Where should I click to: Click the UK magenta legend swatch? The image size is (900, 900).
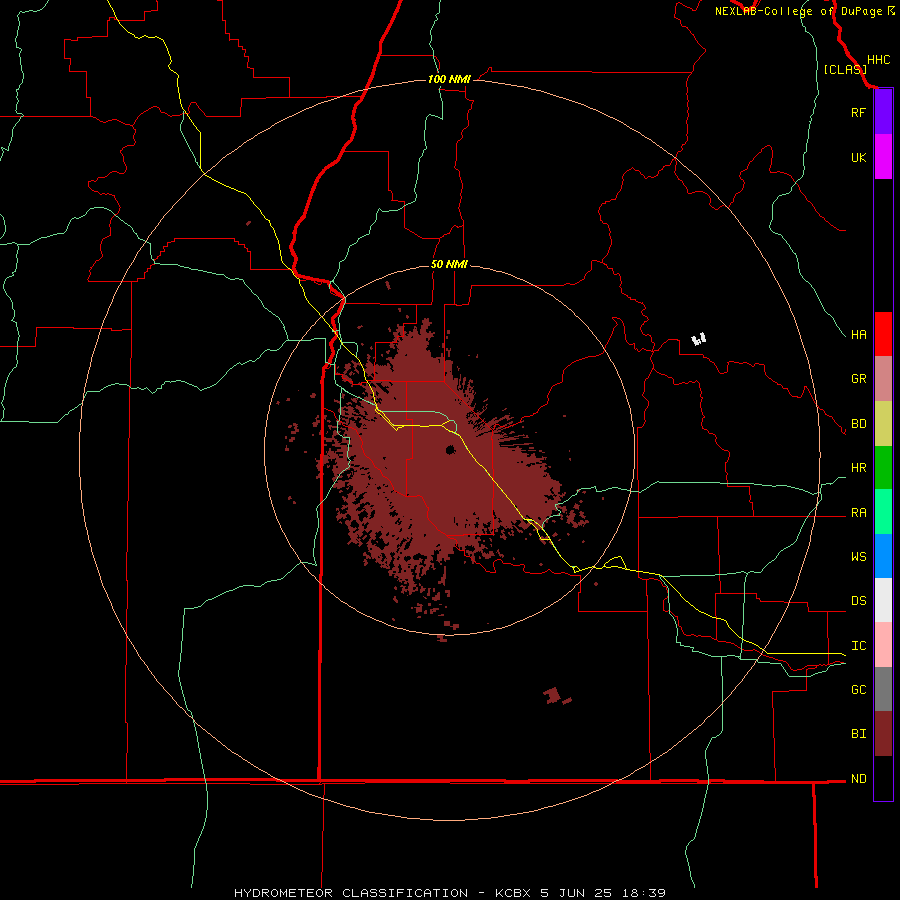pyautogui.click(x=883, y=157)
